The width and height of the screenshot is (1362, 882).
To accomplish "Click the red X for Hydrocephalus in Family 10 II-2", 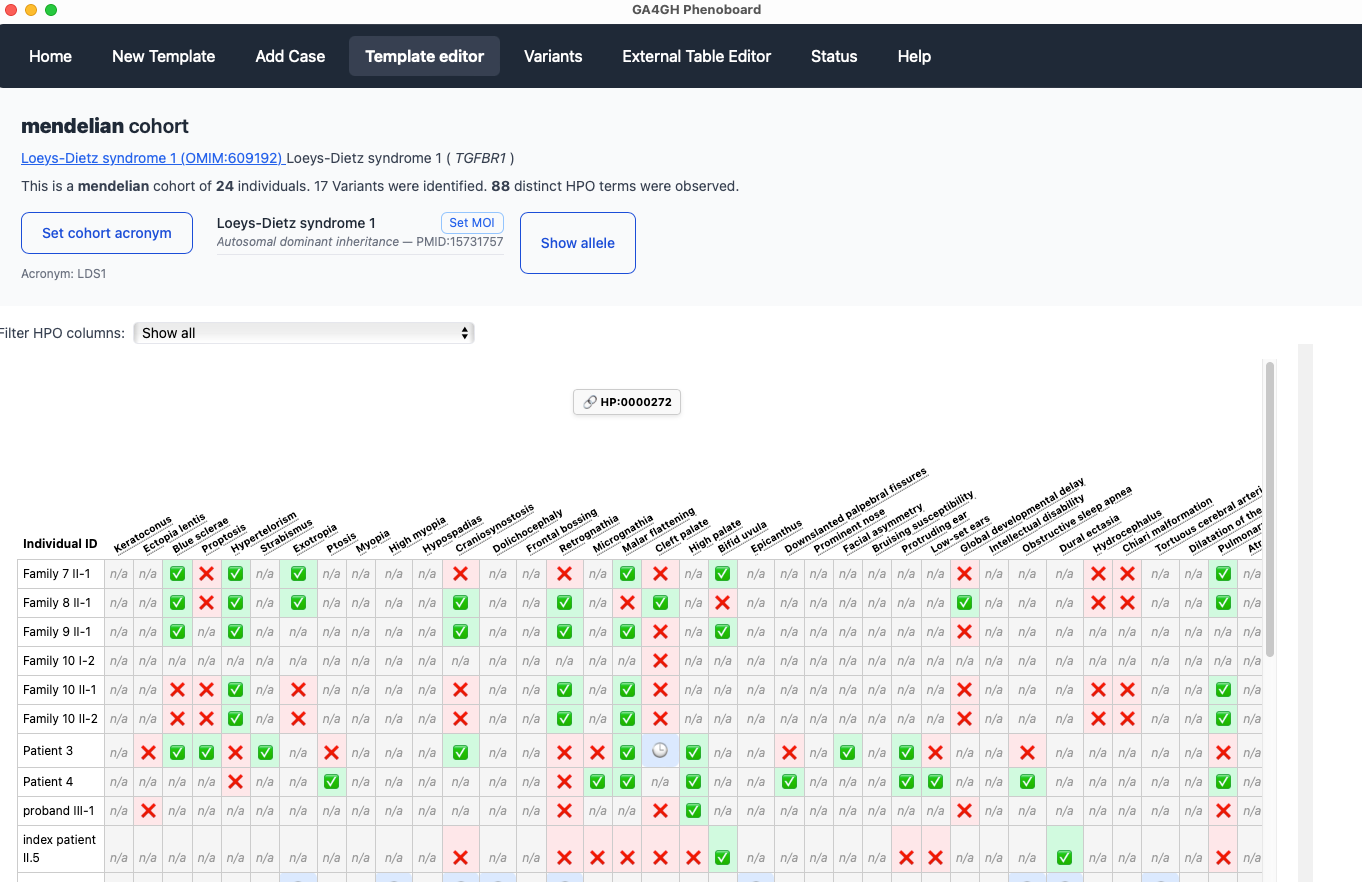I will [1097, 718].
